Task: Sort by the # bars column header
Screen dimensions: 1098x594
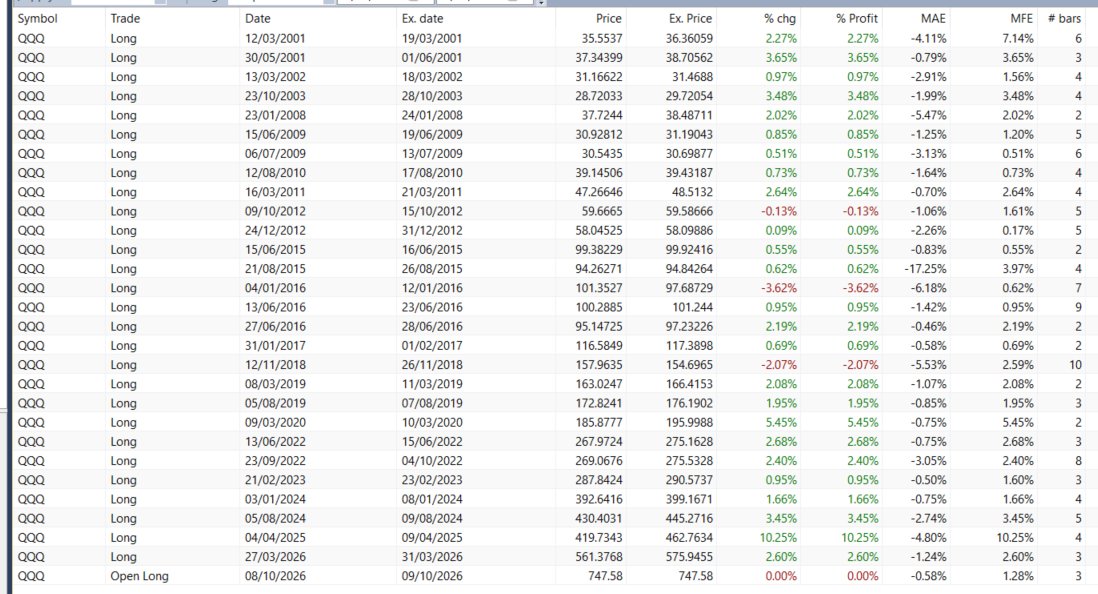Action: click(1064, 19)
